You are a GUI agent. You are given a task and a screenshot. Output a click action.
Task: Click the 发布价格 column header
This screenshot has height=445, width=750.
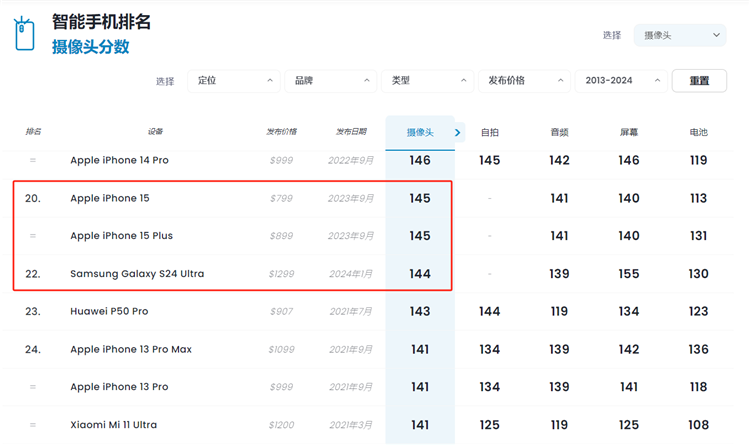[x=281, y=132]
